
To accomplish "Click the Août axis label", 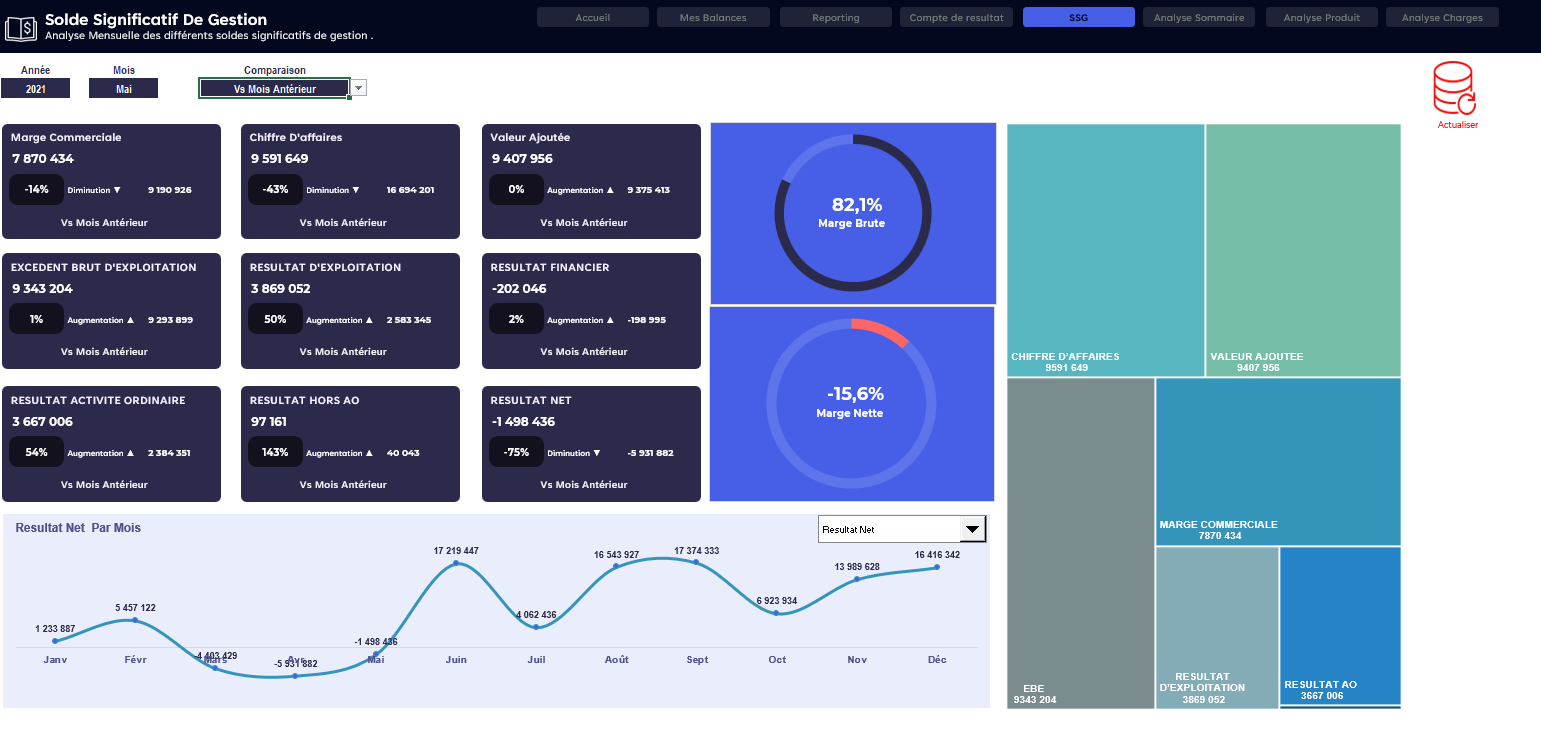I will (617, 660).
